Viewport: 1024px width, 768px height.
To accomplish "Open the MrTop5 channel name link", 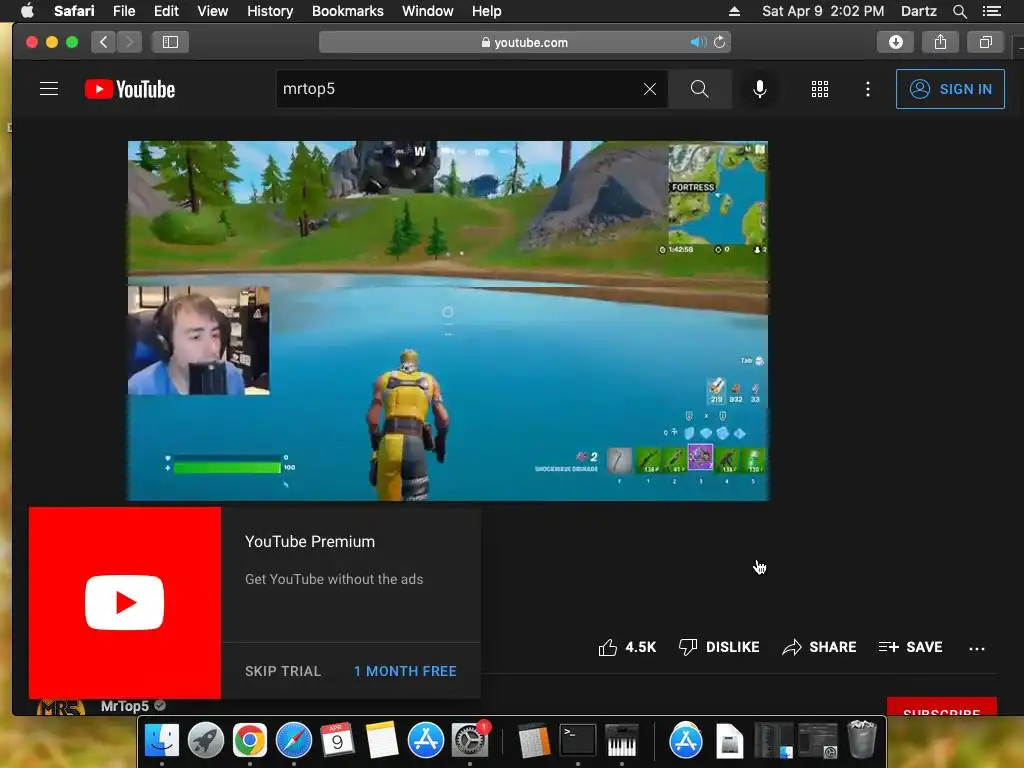I will click(125, 706).
